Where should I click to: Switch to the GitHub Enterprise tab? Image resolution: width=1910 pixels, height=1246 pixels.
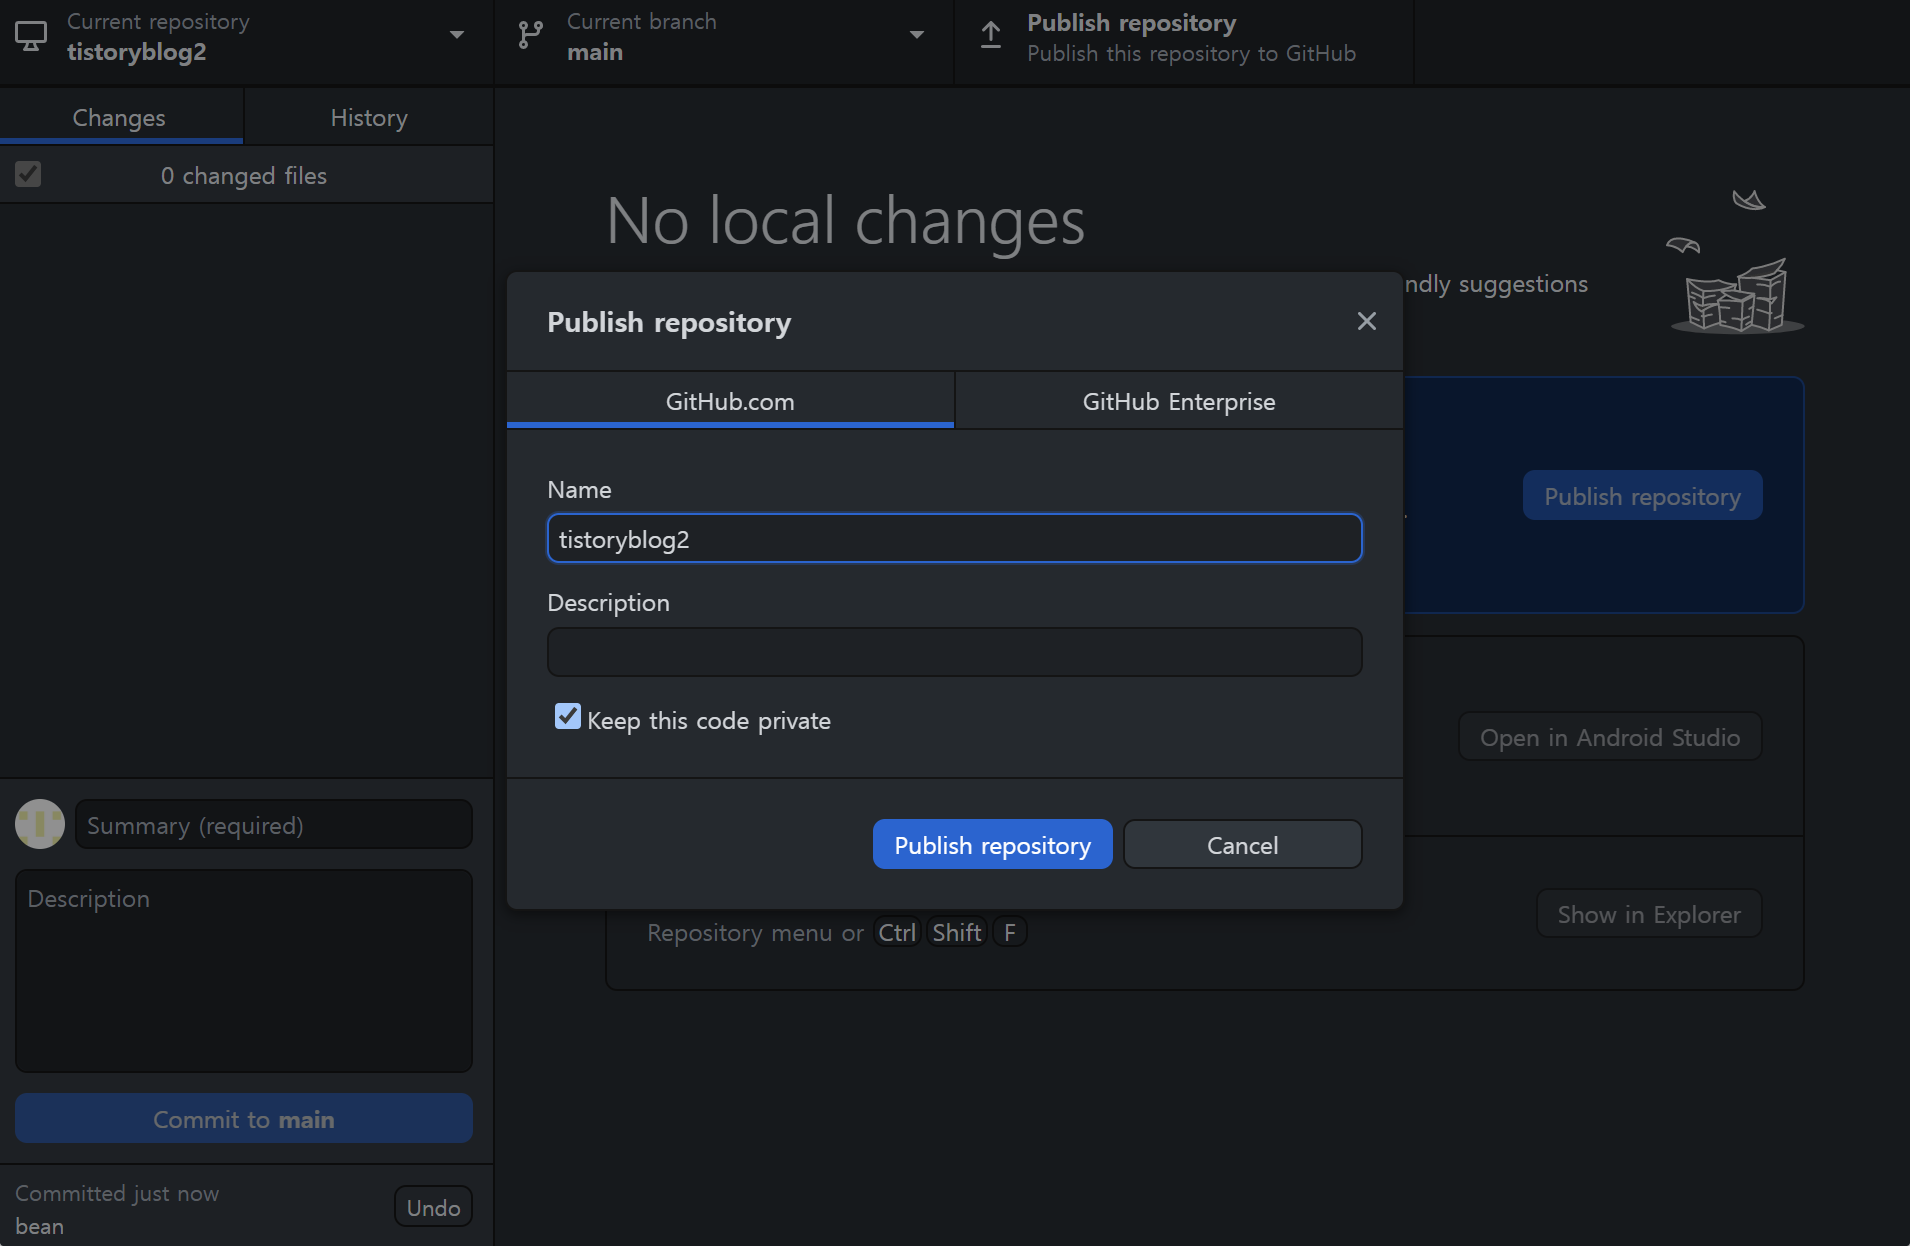click(x=1179, y=401)
